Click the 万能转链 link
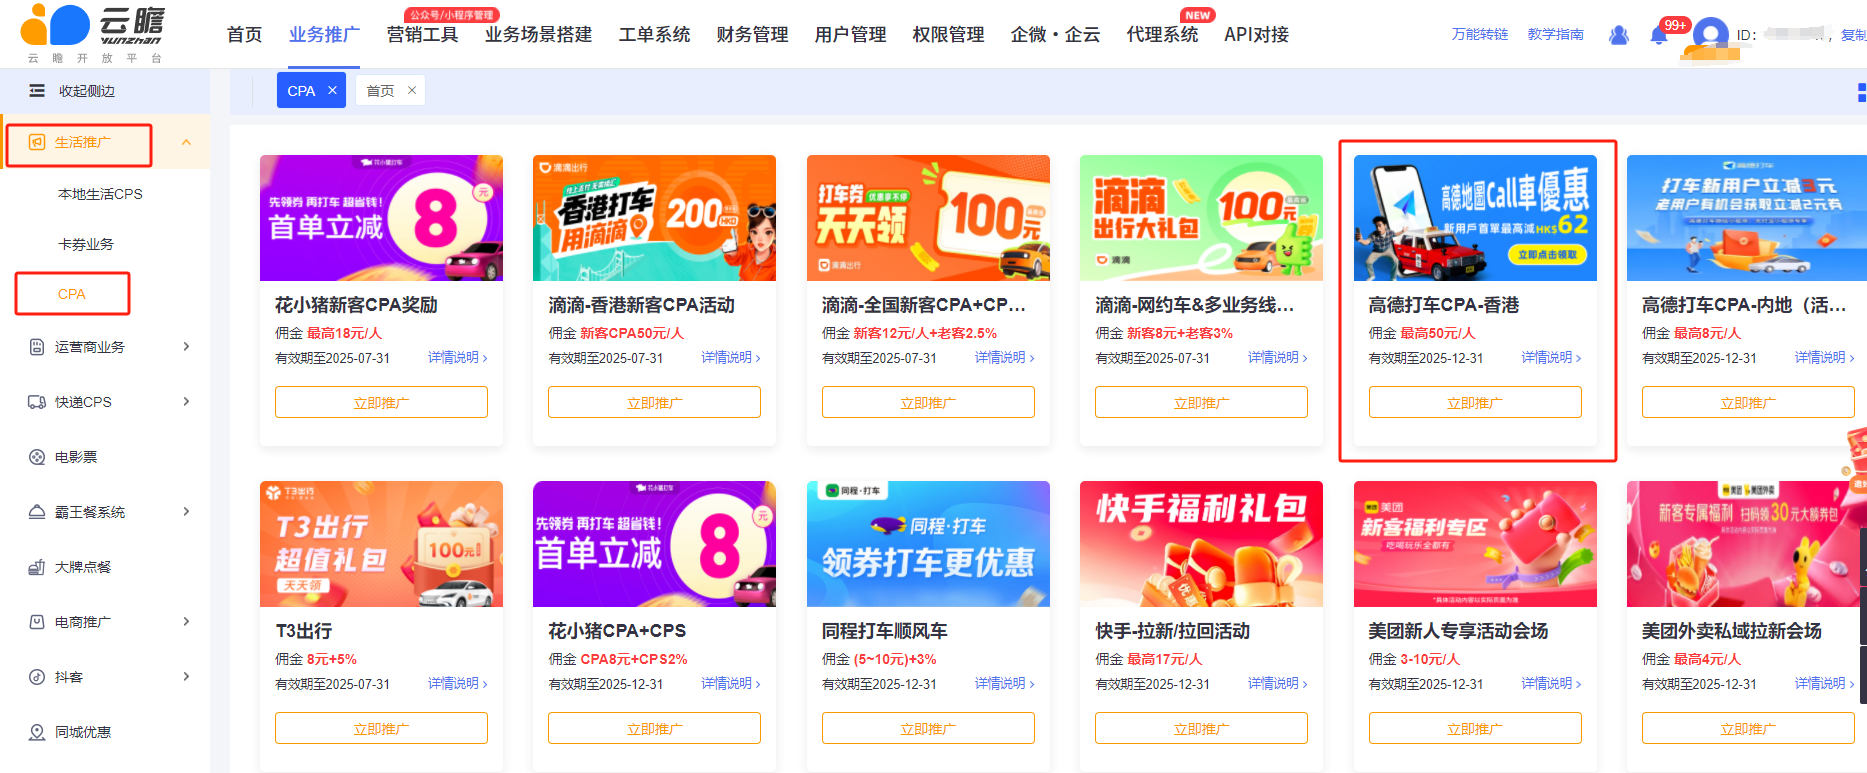The width and height of the screenshot is (1867, 773). tap(1480, 34)
